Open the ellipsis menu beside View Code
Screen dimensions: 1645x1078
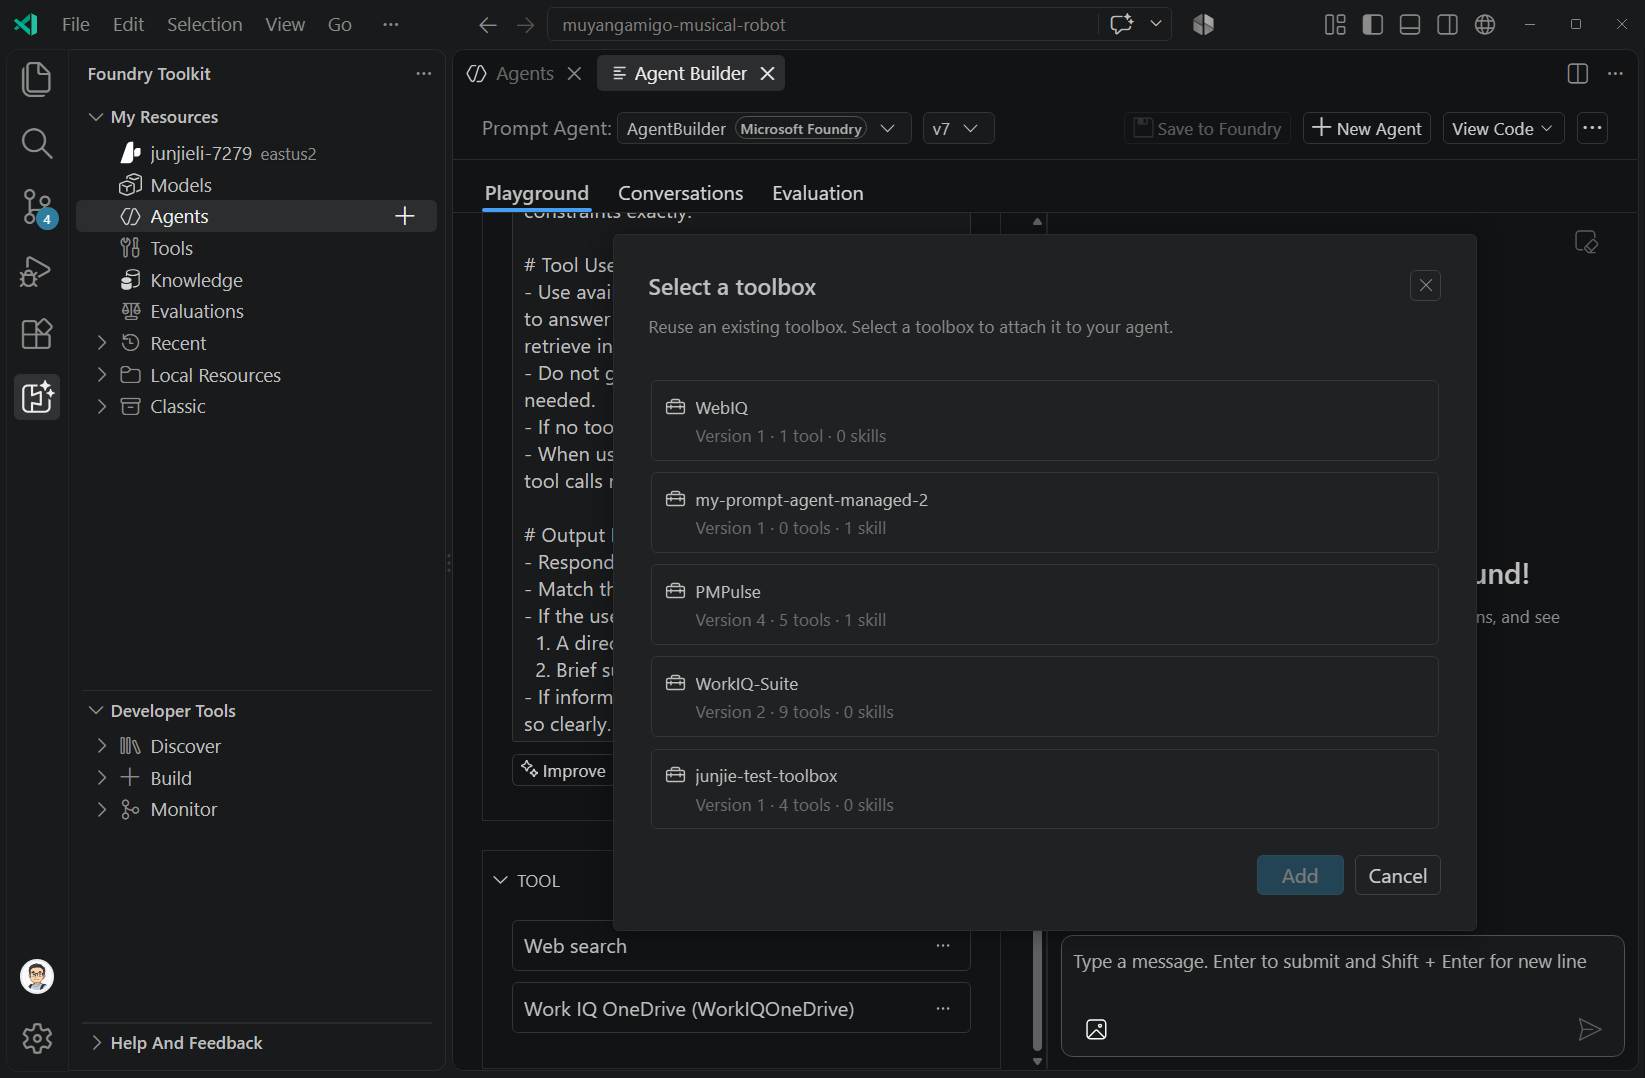pos(1593,128)
